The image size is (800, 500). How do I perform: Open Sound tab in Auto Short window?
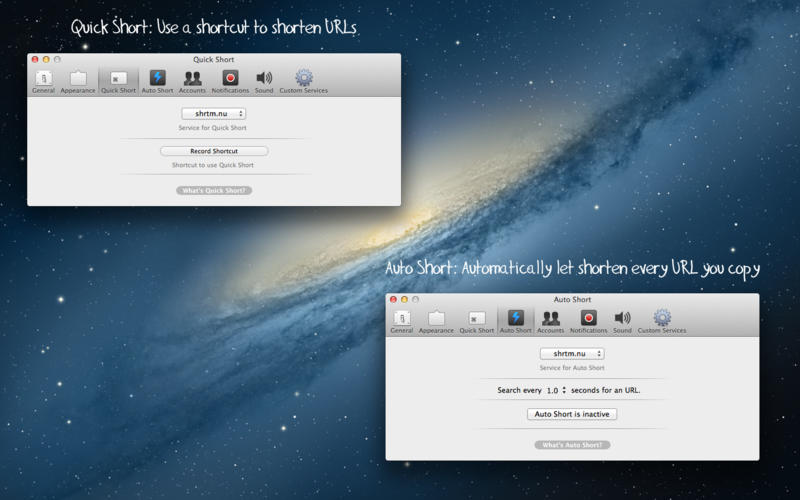(622, 322)
